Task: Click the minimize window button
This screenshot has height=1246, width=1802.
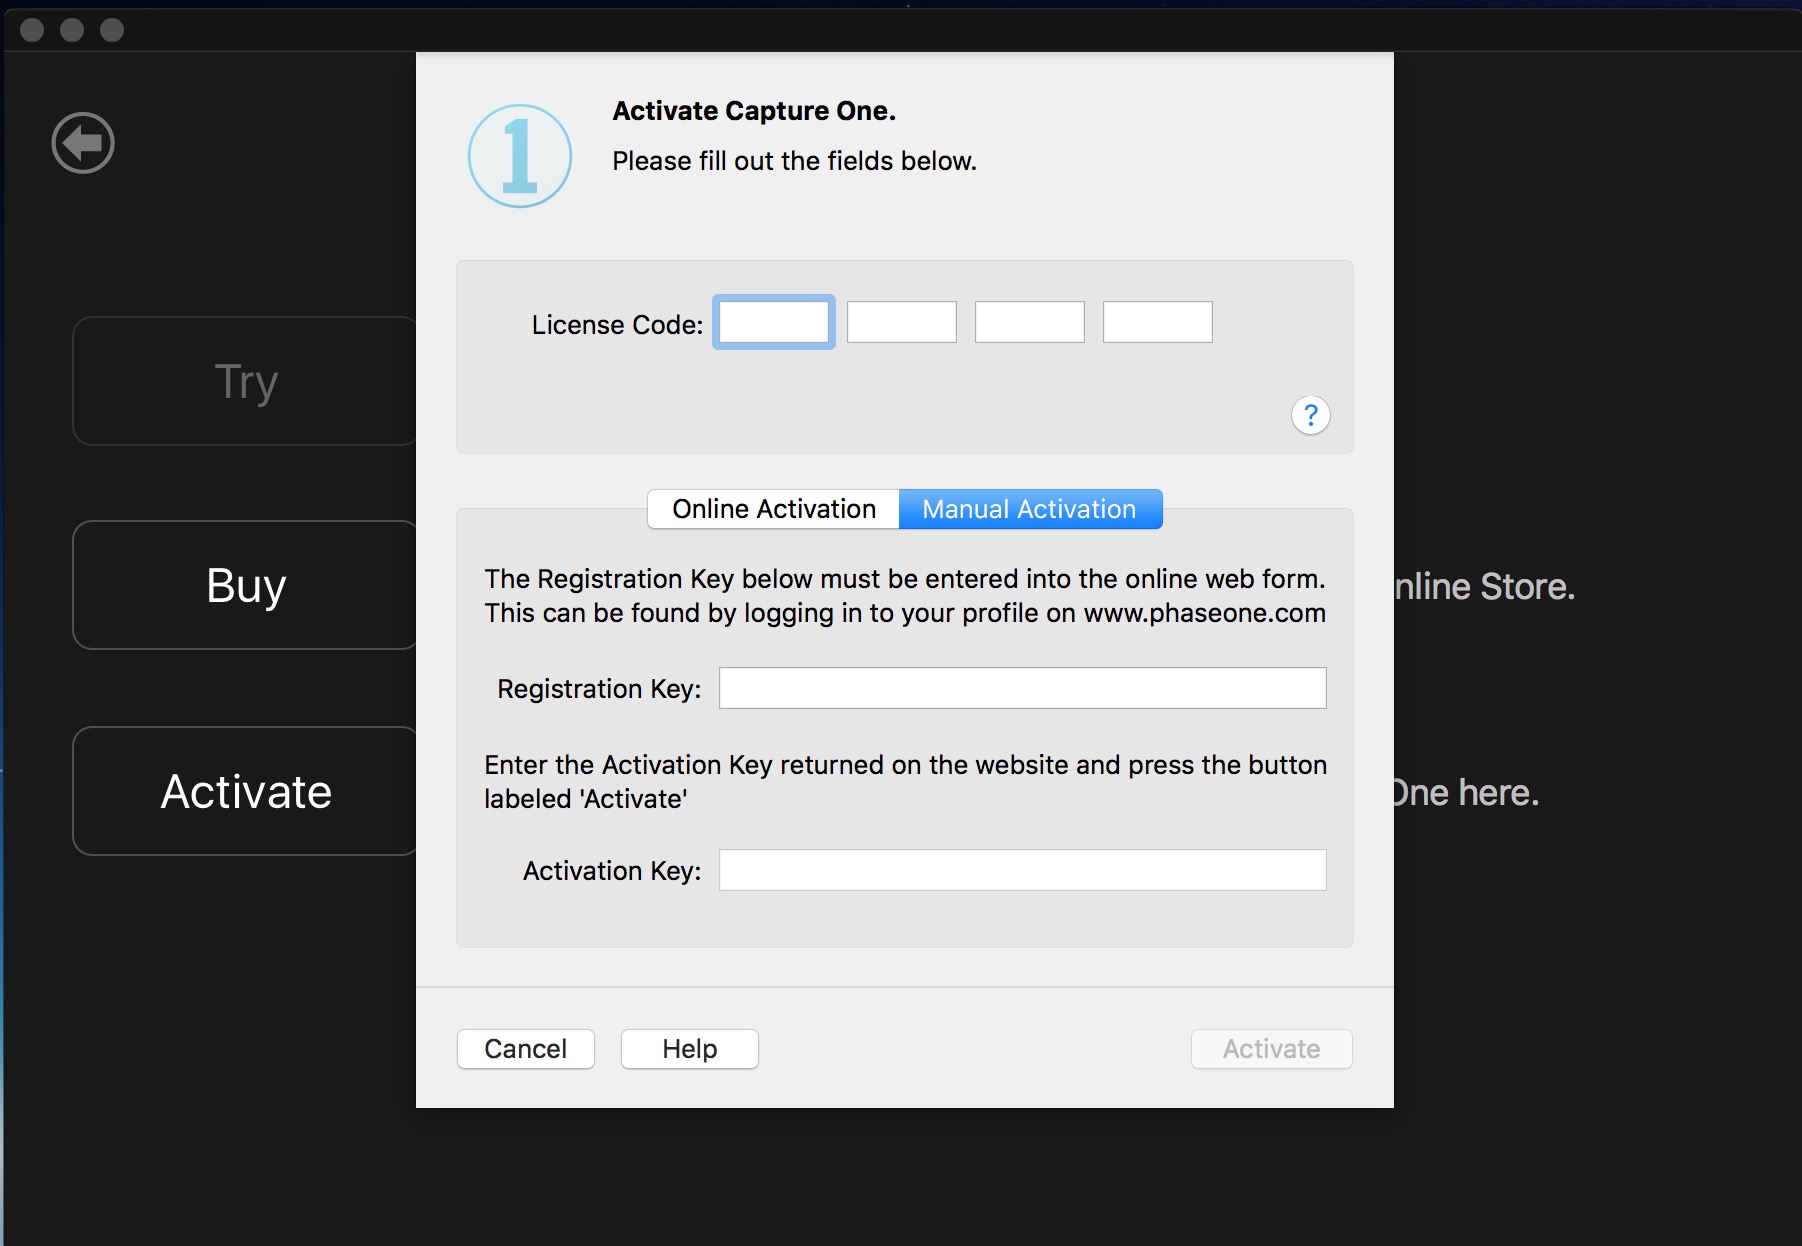Action: (x=72, y=30)
